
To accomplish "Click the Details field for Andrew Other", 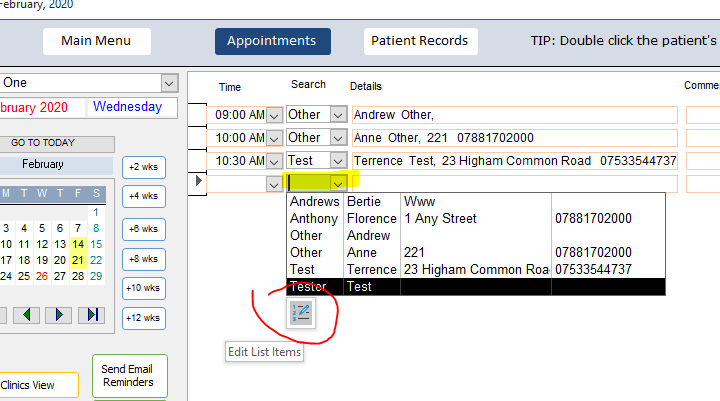I will point(514,115).
